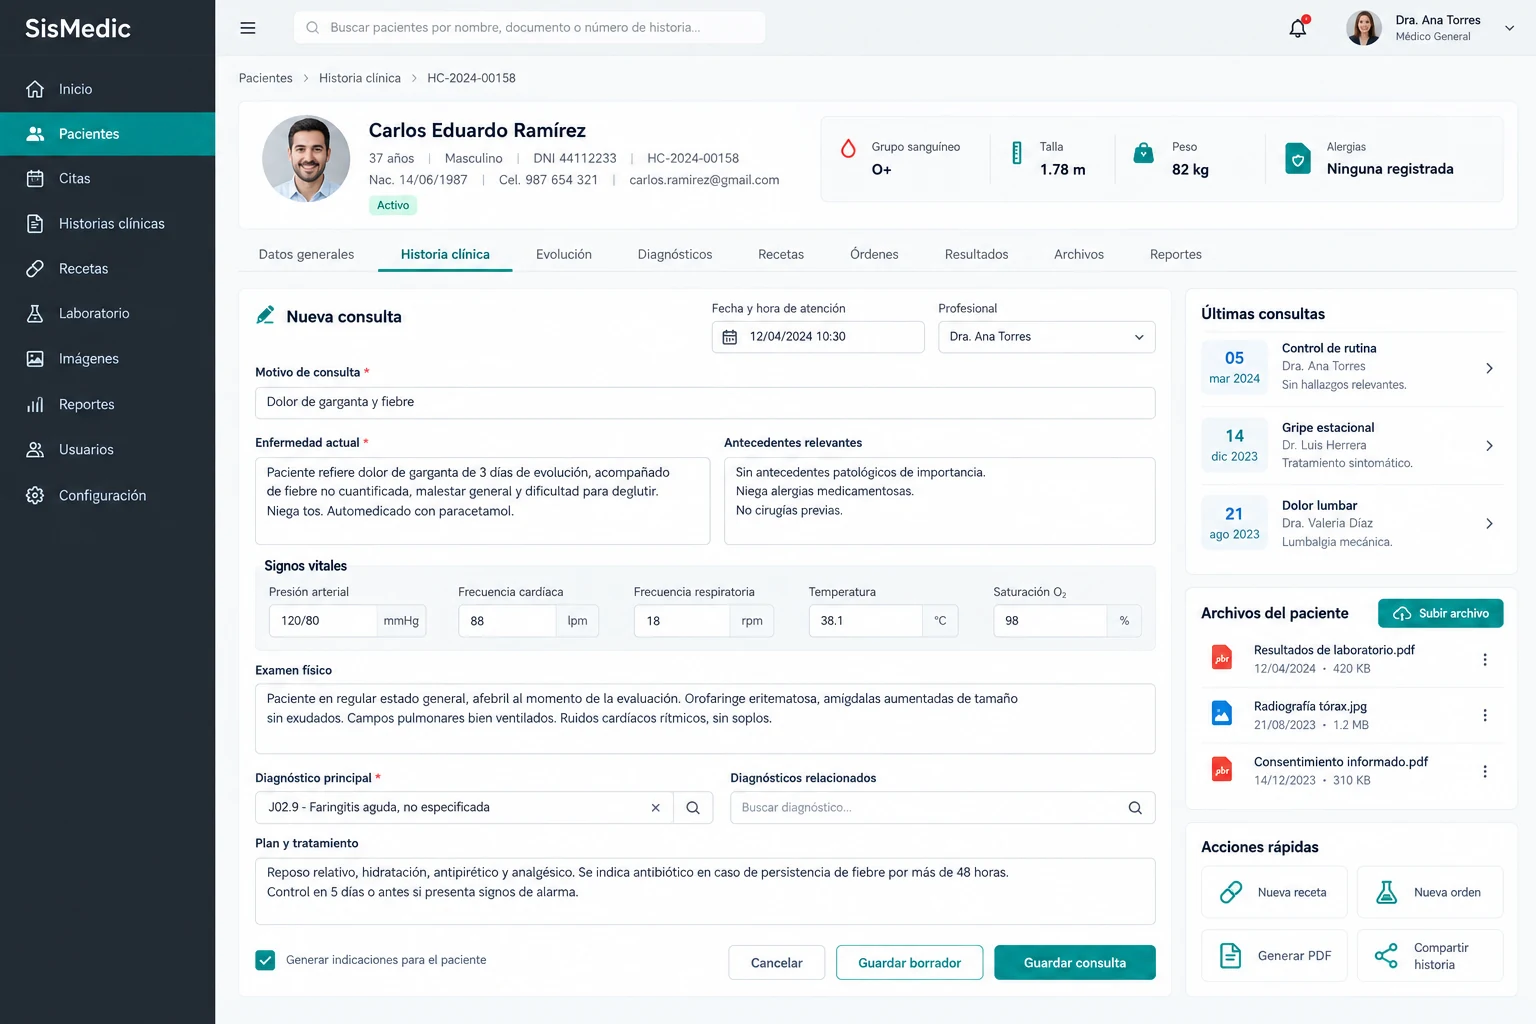Click search icon next to Diagnóstico principal
The height and width of the screenshot is (1024, 1536).
coord(693,808)
